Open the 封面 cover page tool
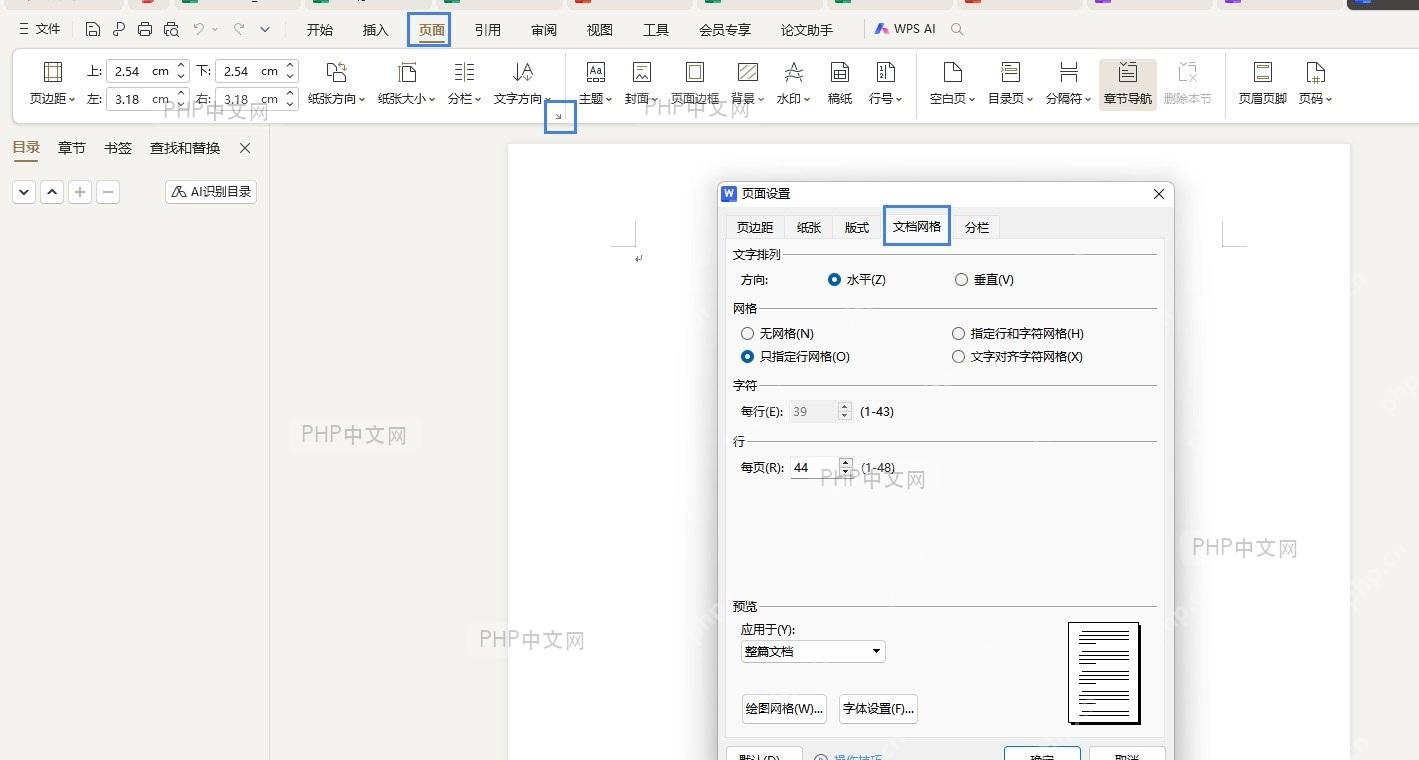1419x760 pixels. pos(641,83)
